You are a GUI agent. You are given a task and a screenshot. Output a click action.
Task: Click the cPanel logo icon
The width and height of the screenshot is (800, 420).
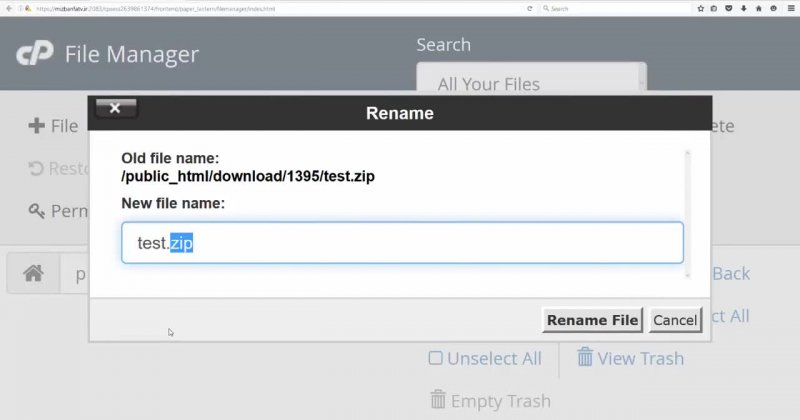tap(35, 54)
